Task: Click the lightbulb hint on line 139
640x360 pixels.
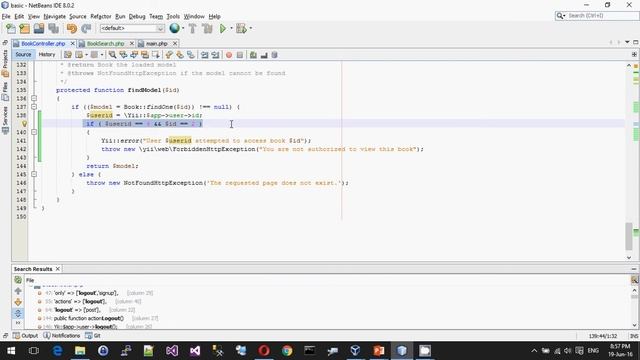Action: [24, 124]
